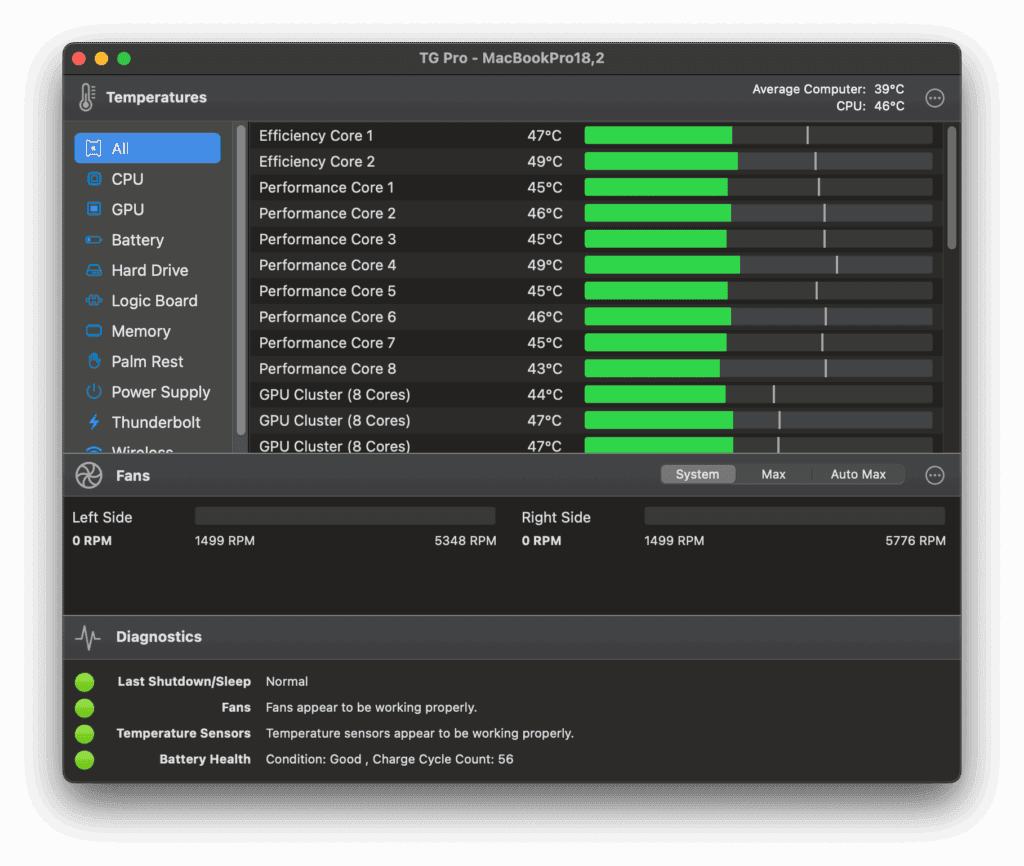Click the 5776 RPM right fan maximum
Viewport: 1024px width, 866px height.
[x=915, y=541]
